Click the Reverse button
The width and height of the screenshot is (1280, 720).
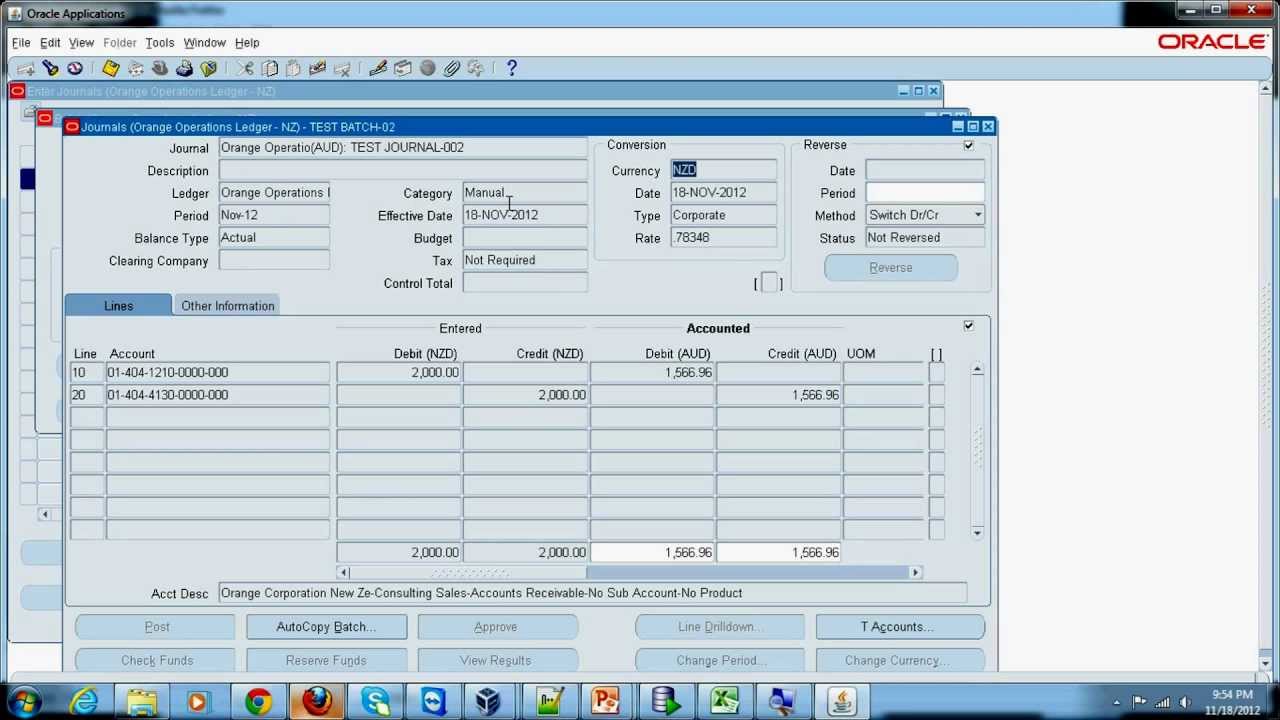(891, 268)
